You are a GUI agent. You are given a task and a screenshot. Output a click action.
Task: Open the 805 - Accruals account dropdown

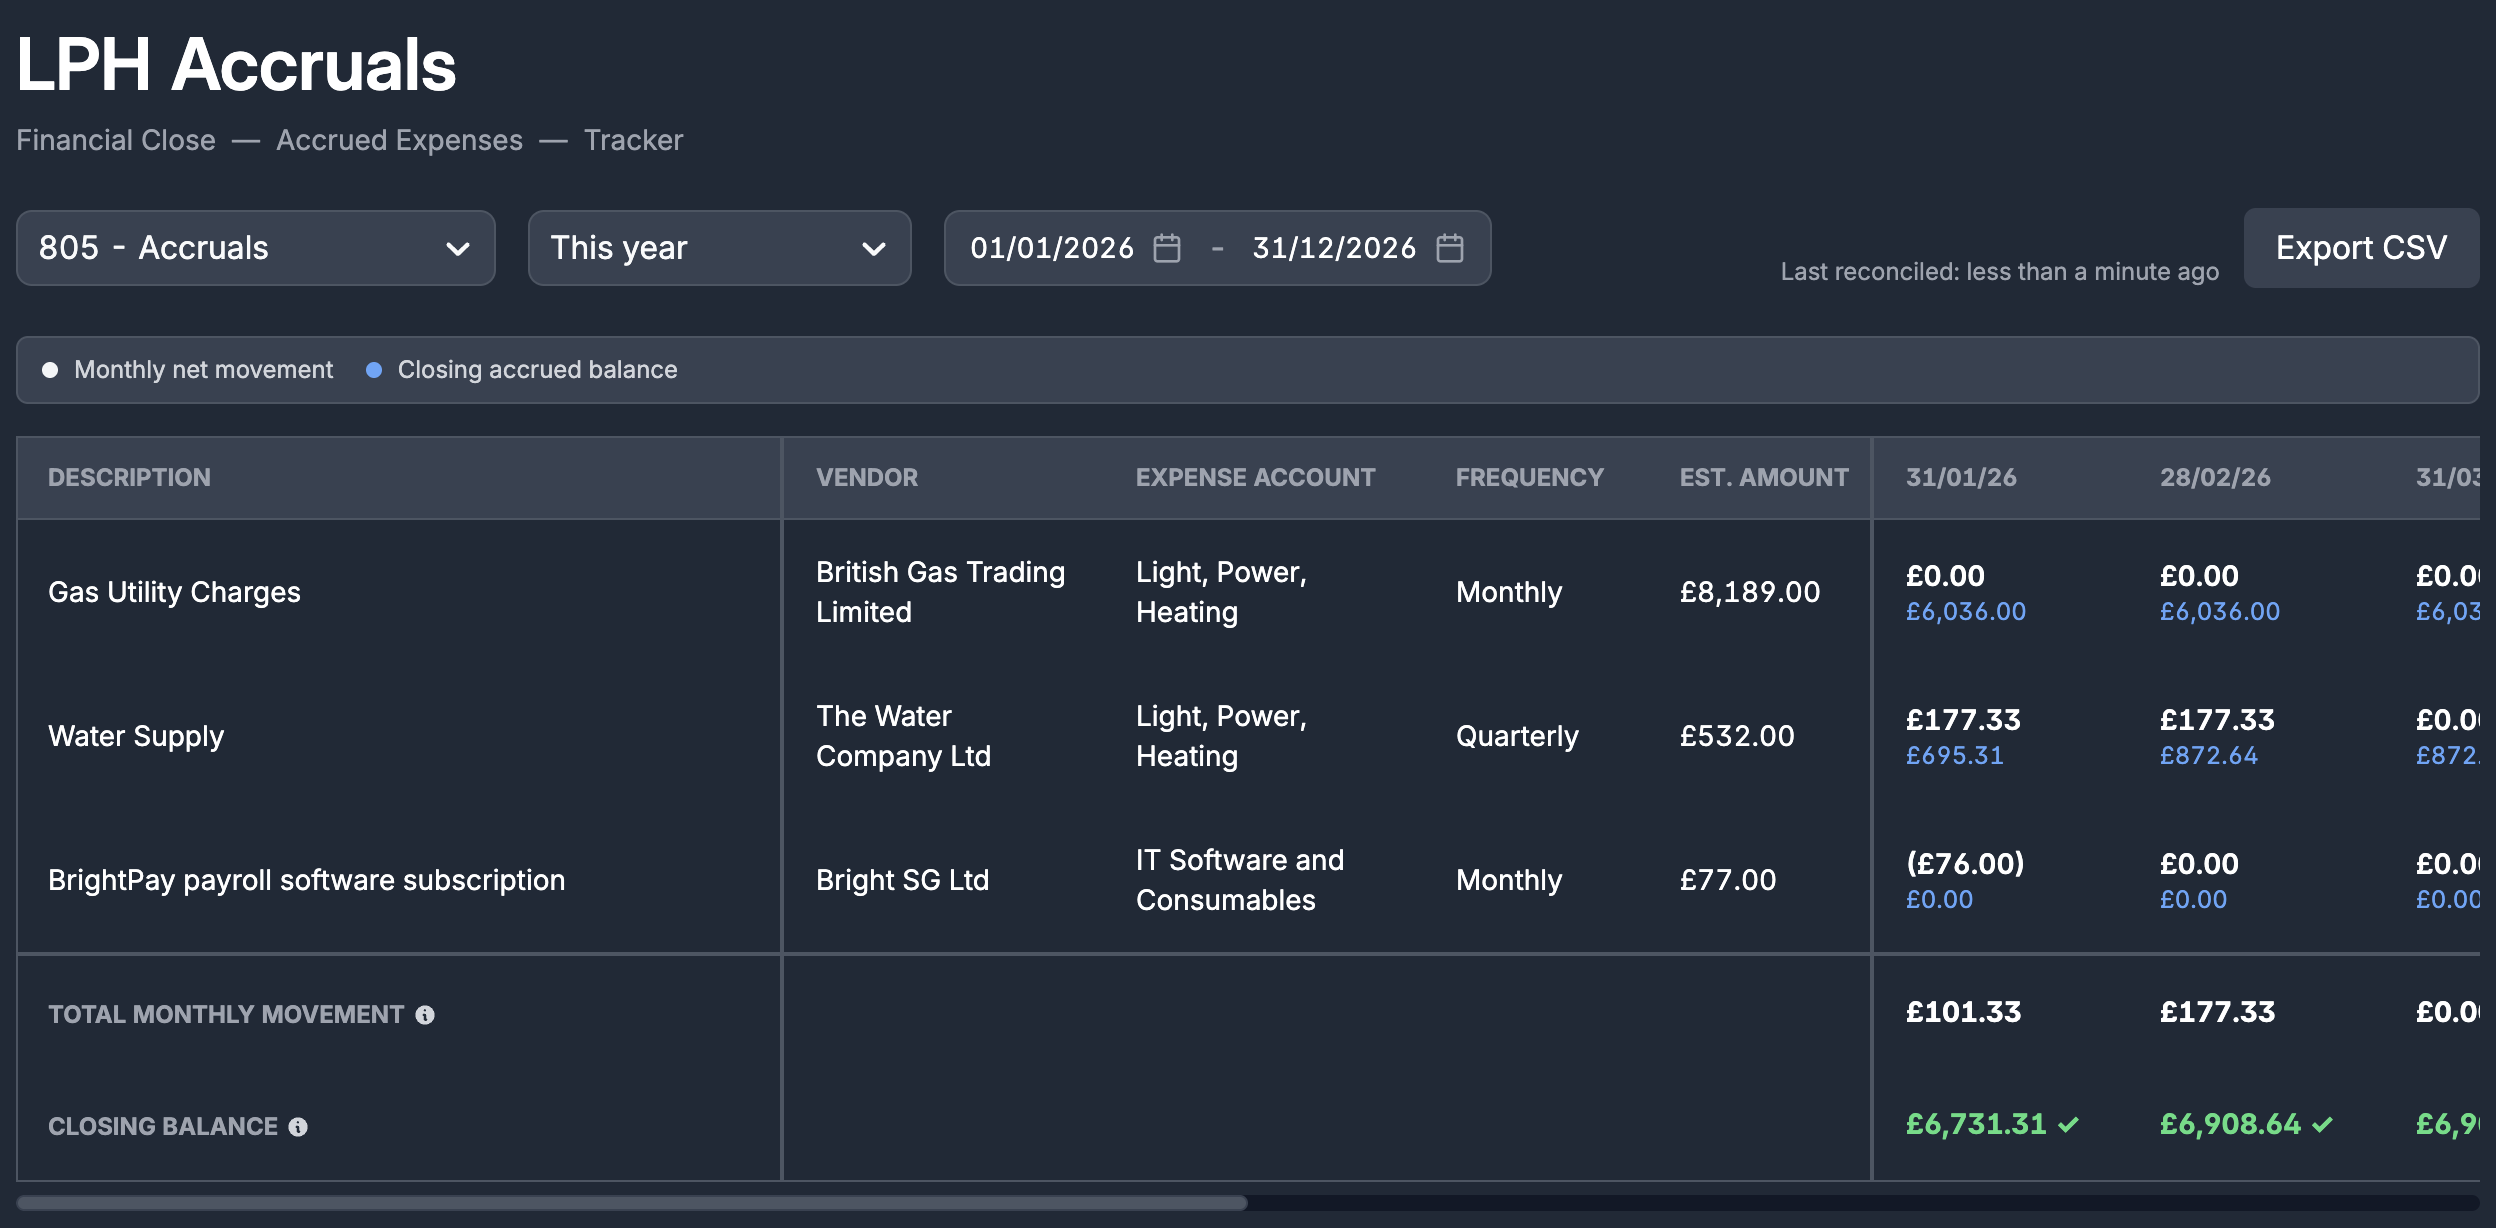pyautogui.click(x=256, y=248)
